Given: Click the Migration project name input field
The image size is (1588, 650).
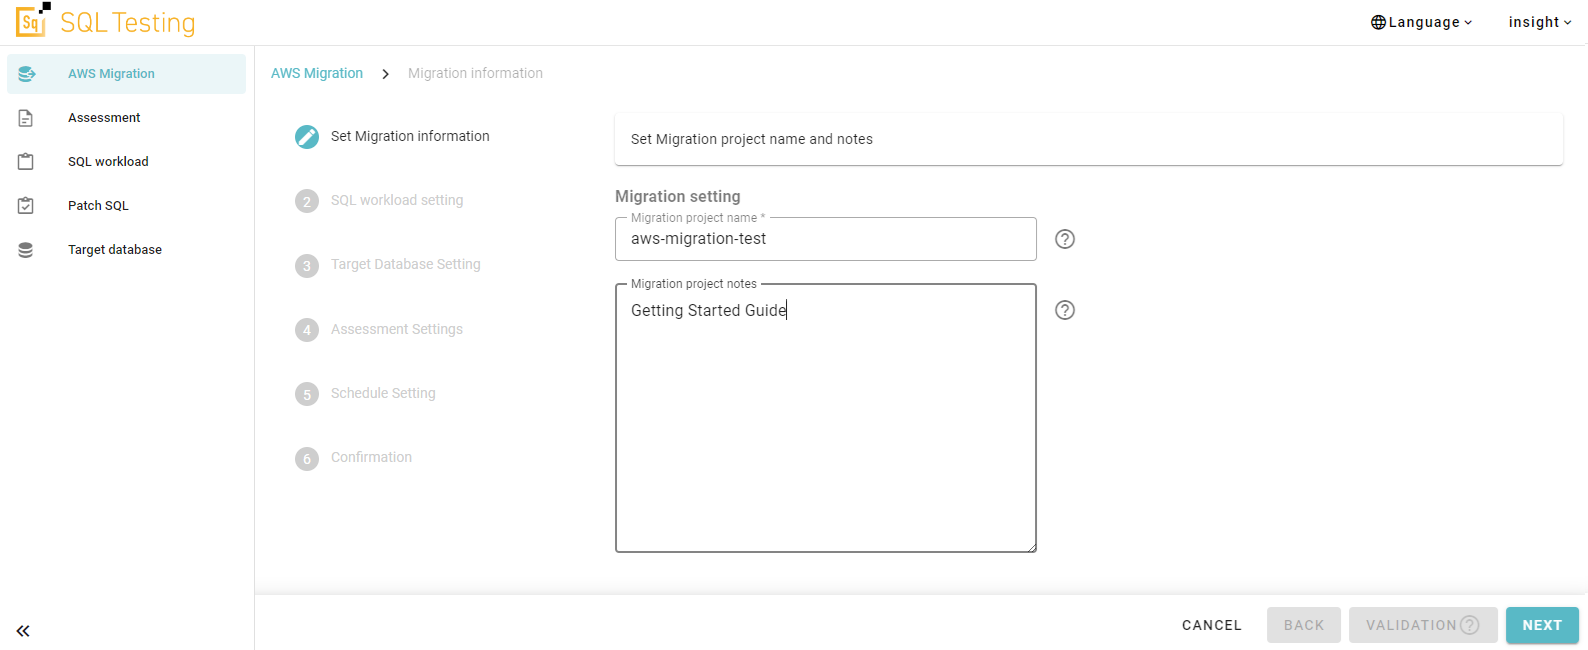Looking at the screenshot, I should coord(826,239).
